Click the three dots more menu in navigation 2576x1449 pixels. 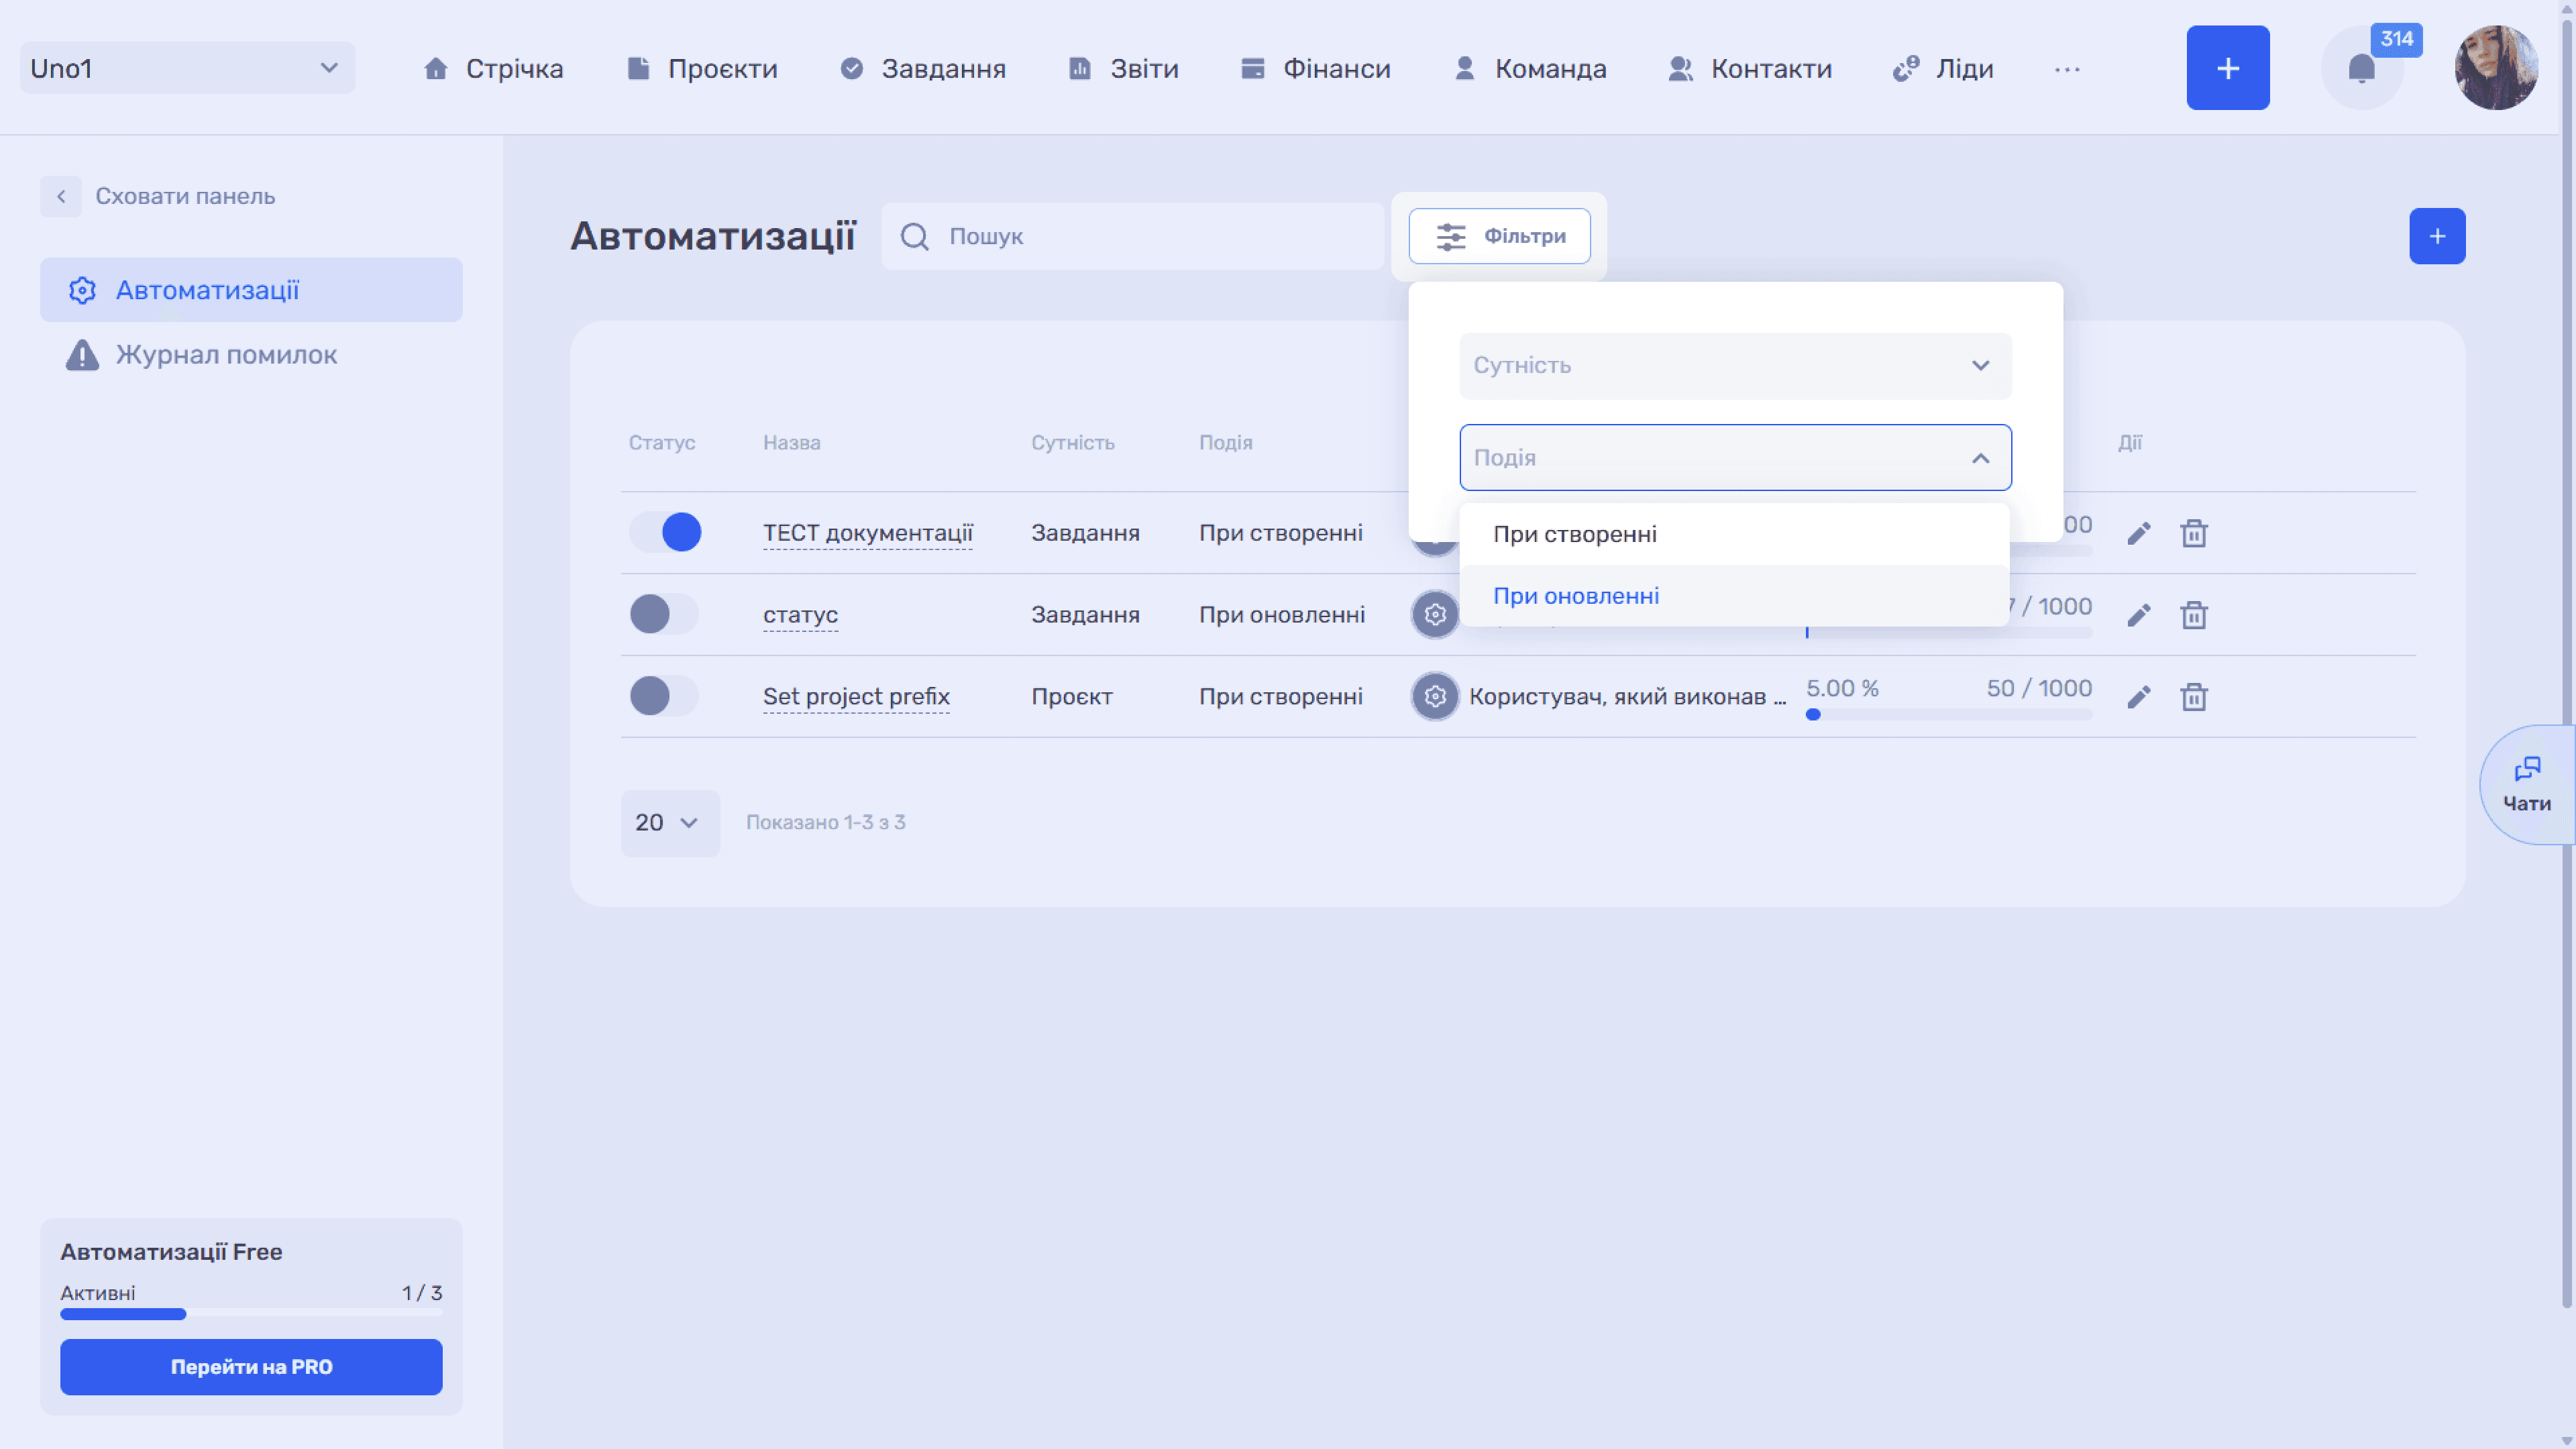2067,69
